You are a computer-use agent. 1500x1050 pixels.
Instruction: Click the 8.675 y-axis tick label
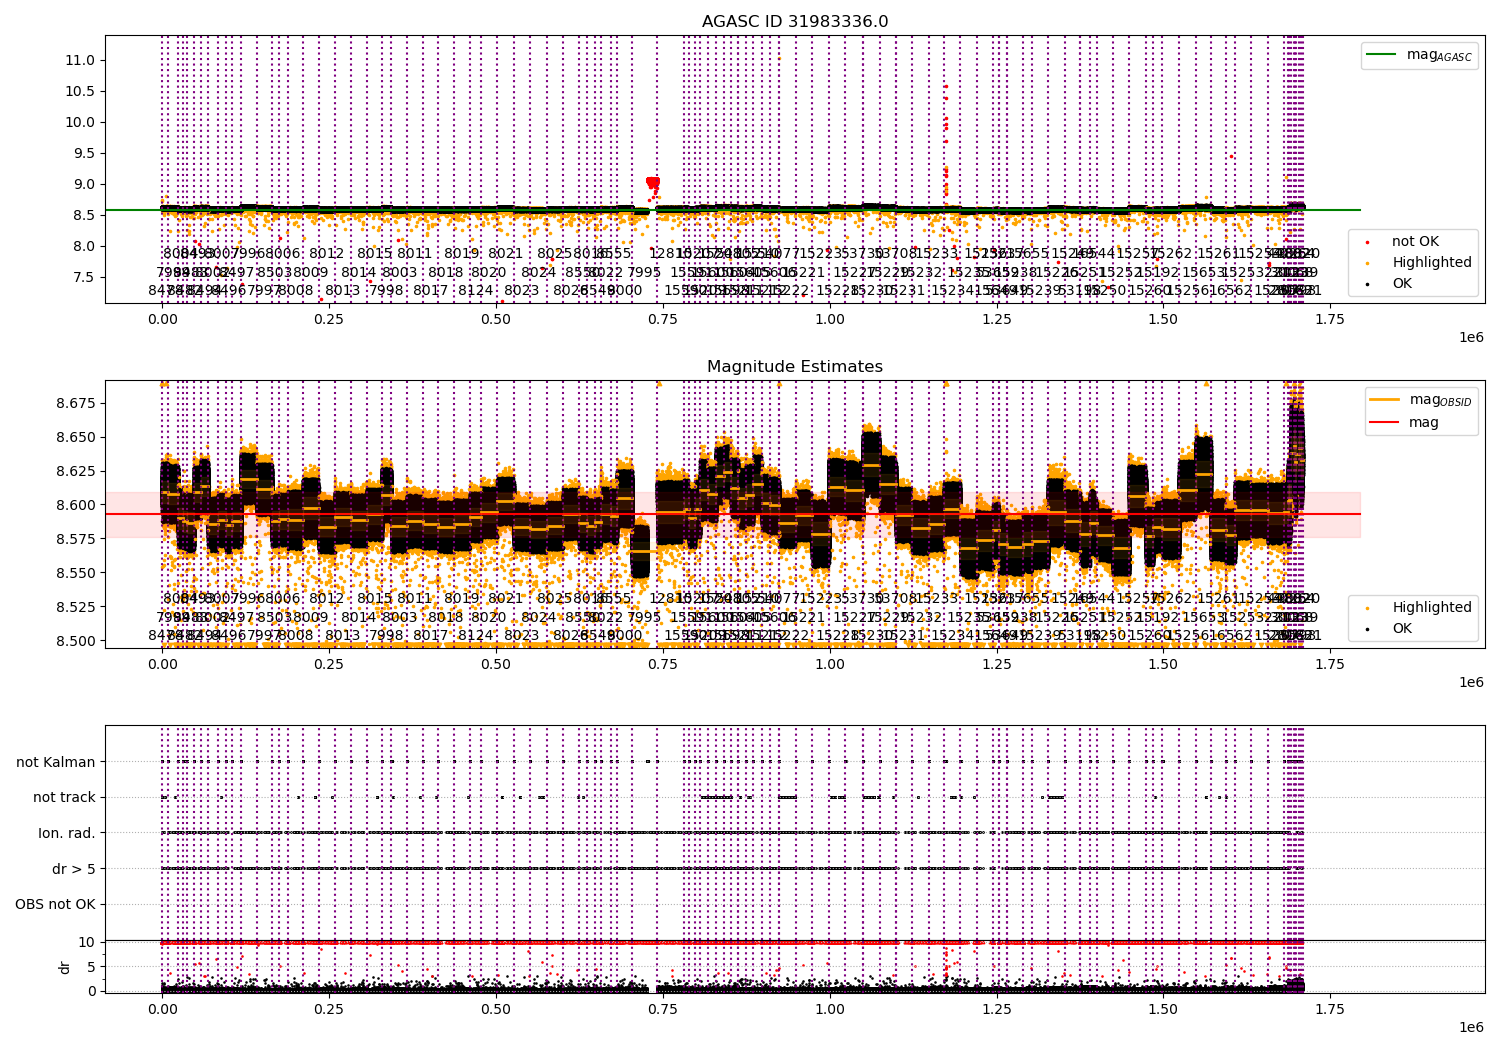[x=75, y=403]
